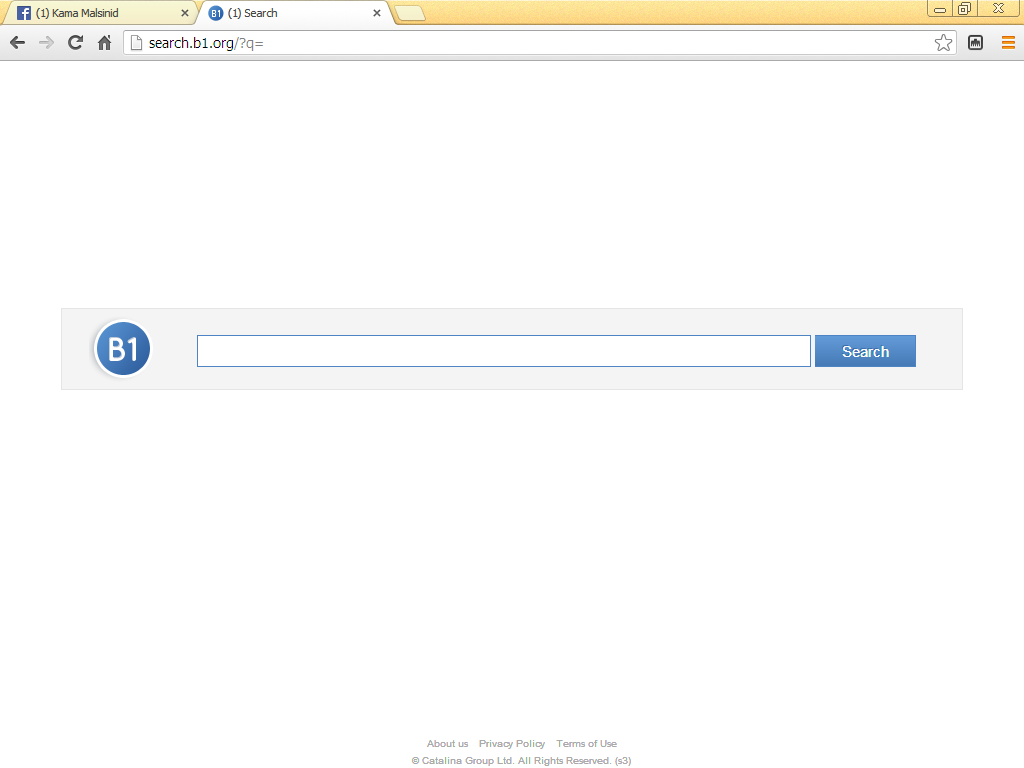This screenshot has width=1024, height=768.
Task: Click the Catalina Group copyright text
Action: pos(521,761)
